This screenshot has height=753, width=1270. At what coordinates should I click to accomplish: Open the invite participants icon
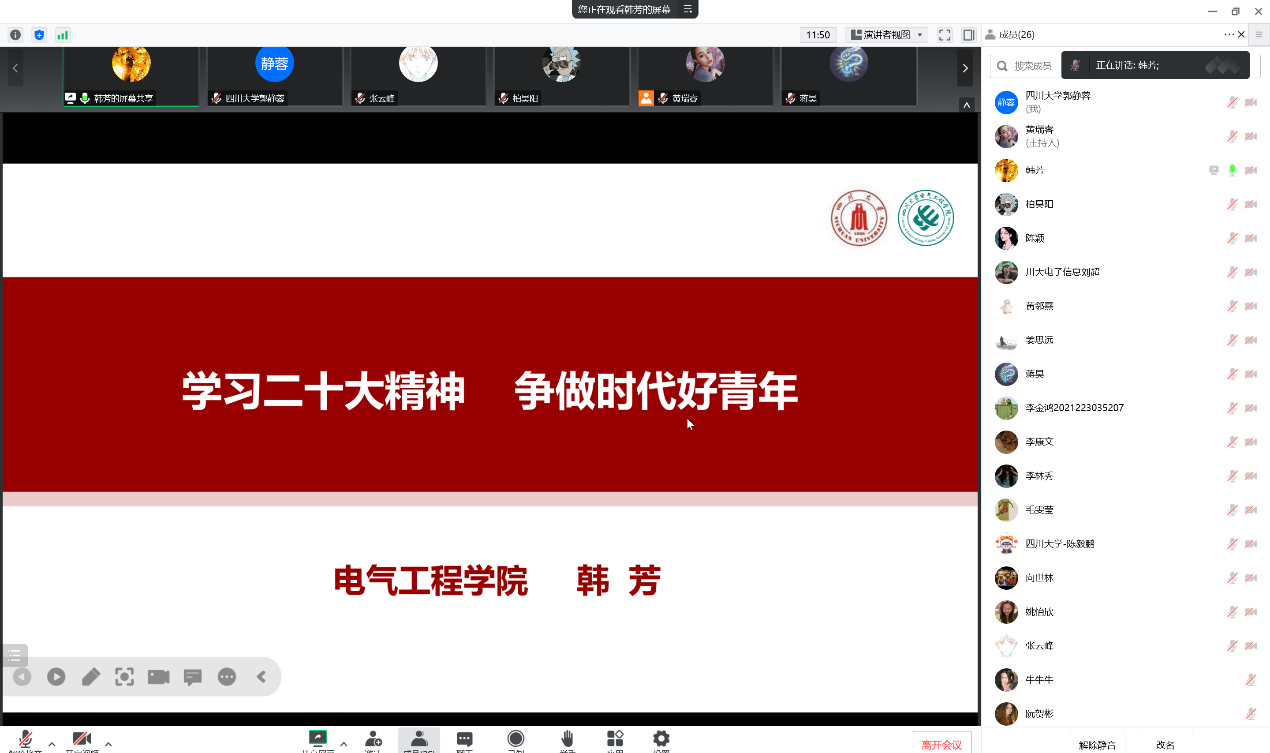373,740
